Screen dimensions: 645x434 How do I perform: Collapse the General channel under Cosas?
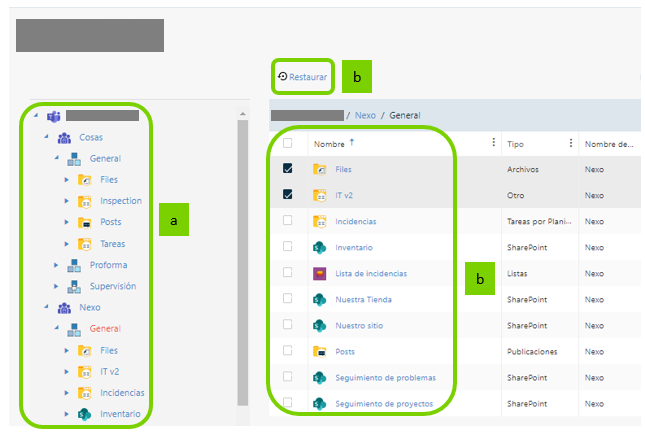pyautogui.click(x=57, y=157)
